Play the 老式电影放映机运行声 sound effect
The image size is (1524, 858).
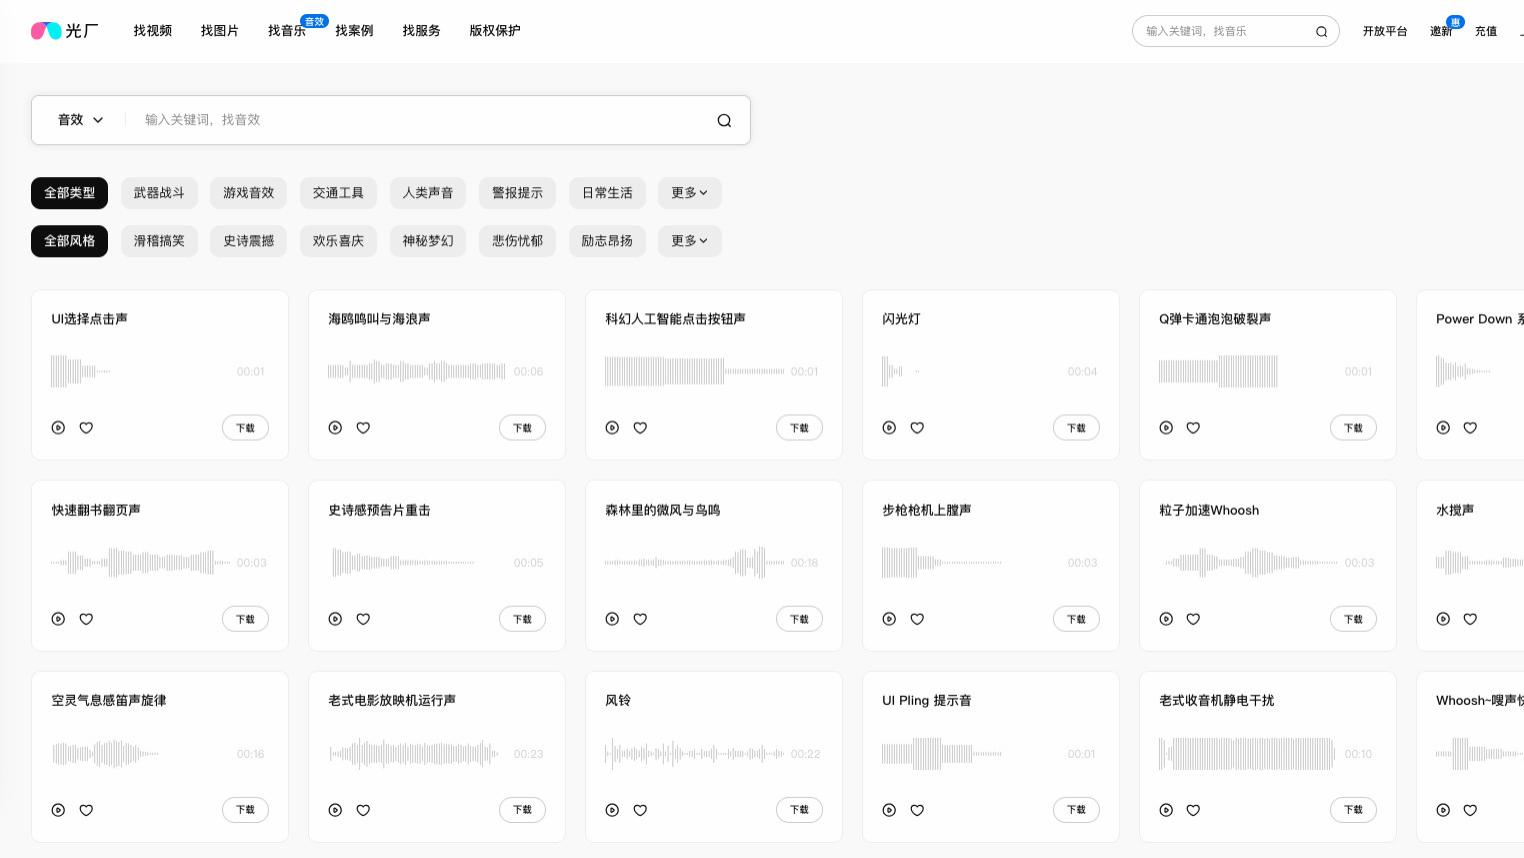(x=335, y=810)
